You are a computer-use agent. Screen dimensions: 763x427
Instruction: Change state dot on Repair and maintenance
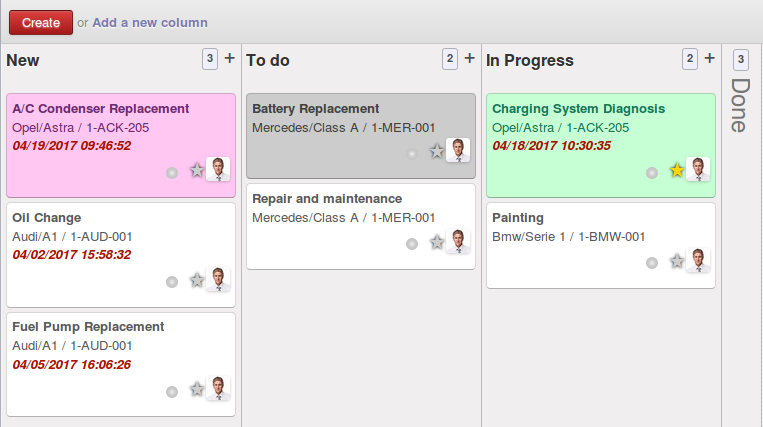pyautogui.click(x=412, y=244)
